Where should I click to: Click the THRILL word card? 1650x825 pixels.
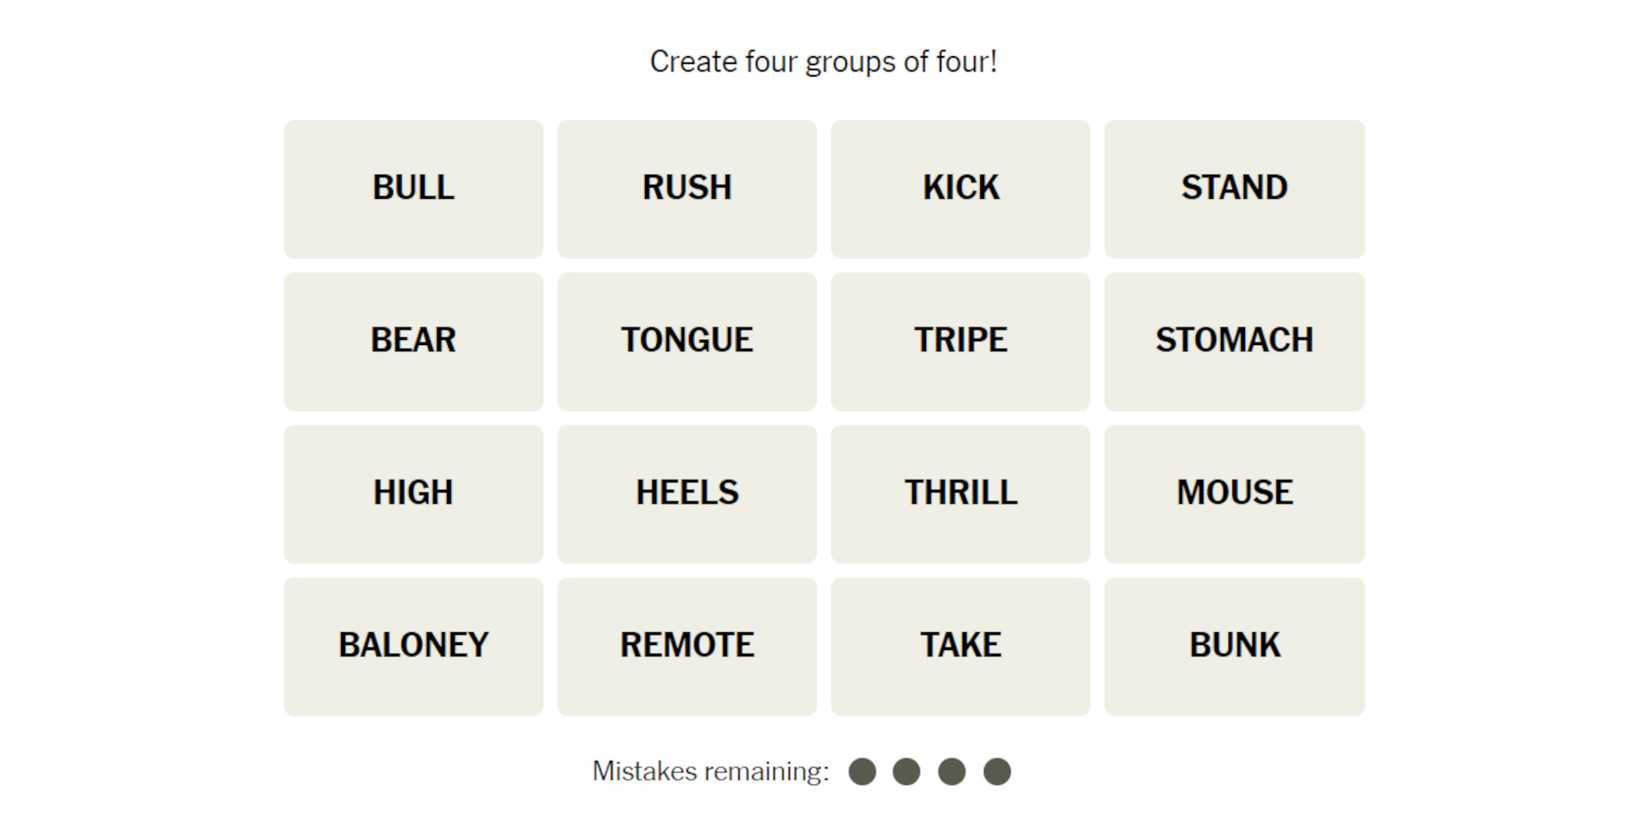click(x=960, y=494)
